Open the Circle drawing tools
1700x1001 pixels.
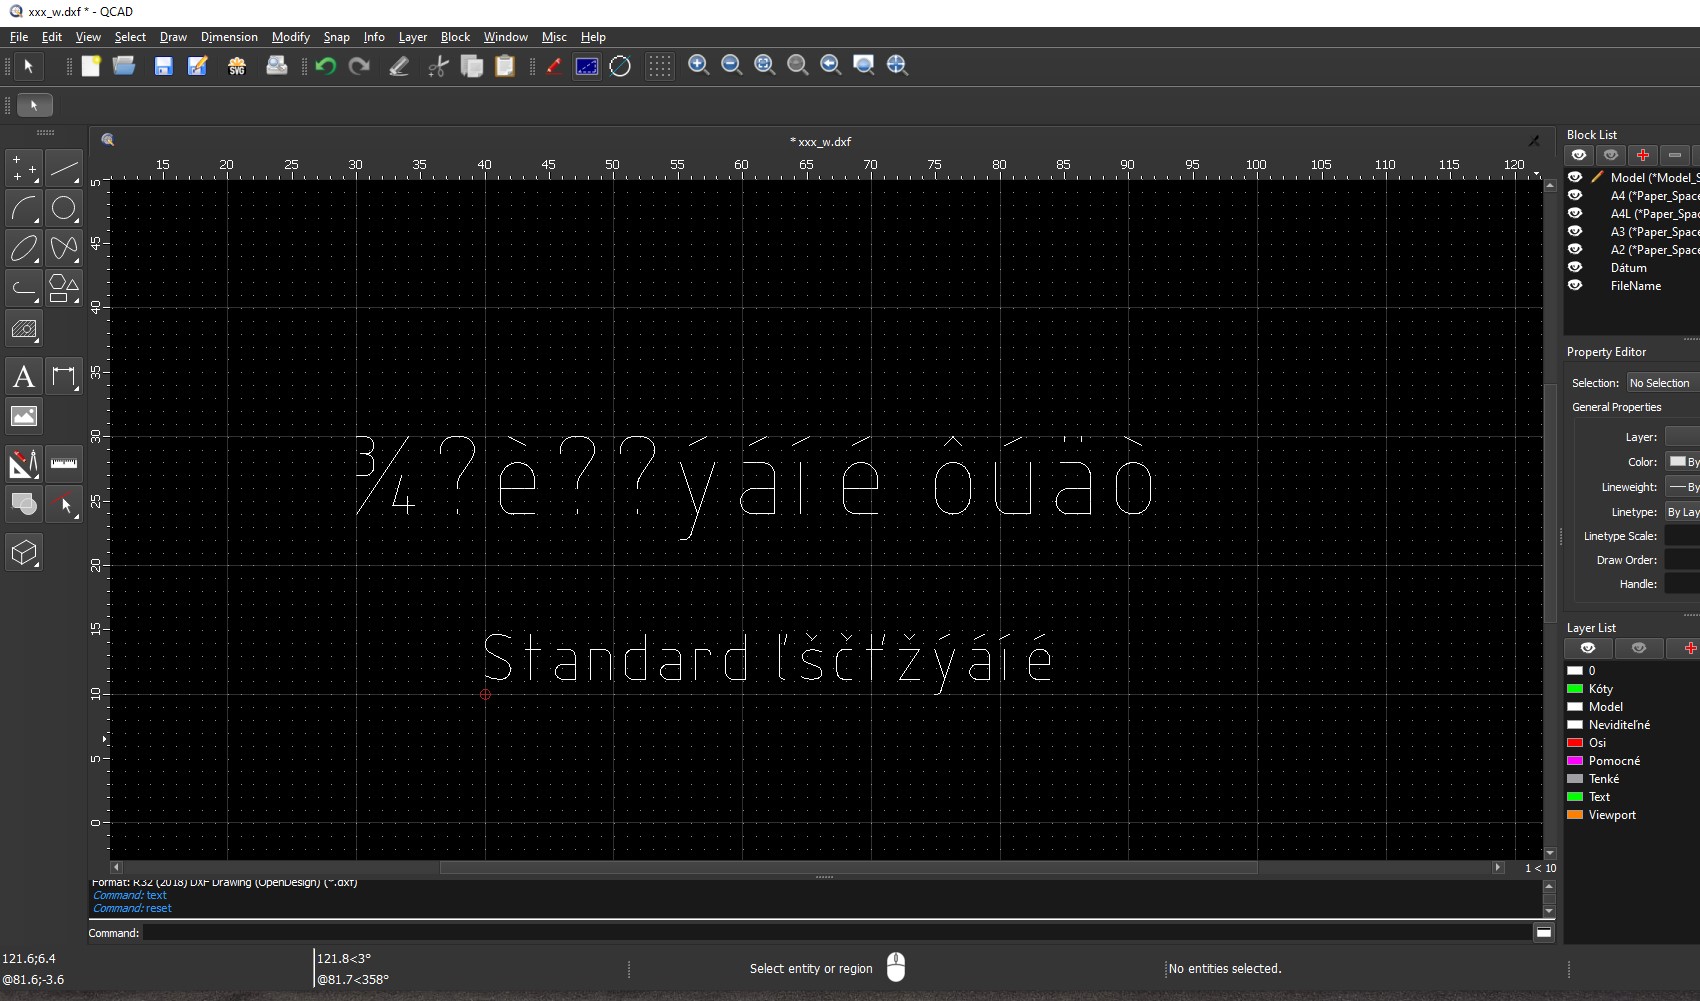[x=64, y=208]
